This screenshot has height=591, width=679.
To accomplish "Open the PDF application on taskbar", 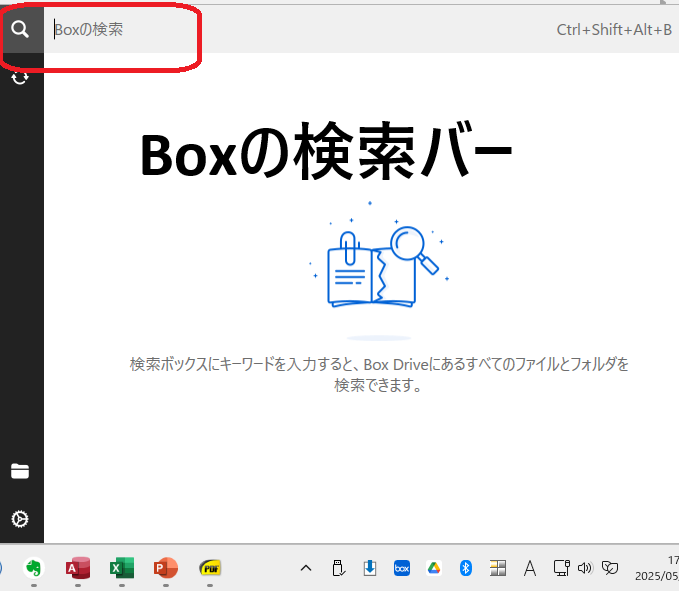I will click(210, 568).
